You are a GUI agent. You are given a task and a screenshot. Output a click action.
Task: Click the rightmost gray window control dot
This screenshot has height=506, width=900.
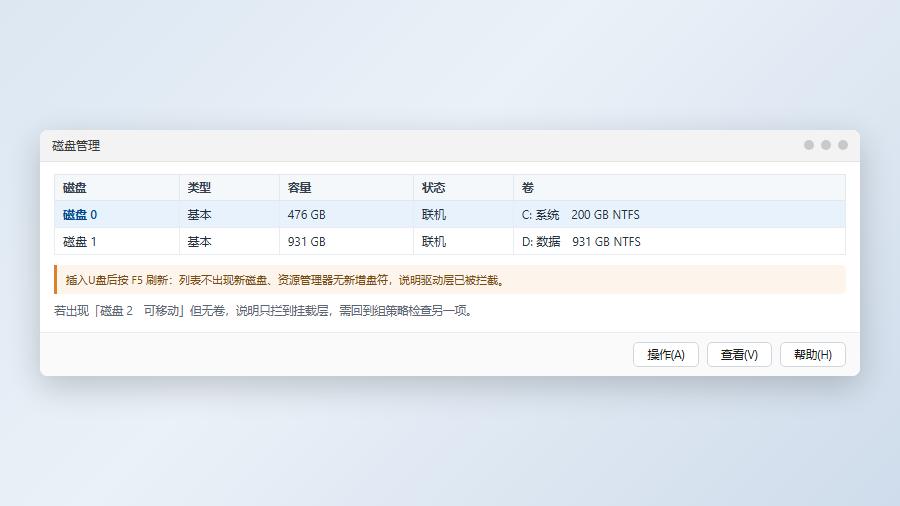tap(843, 145)
